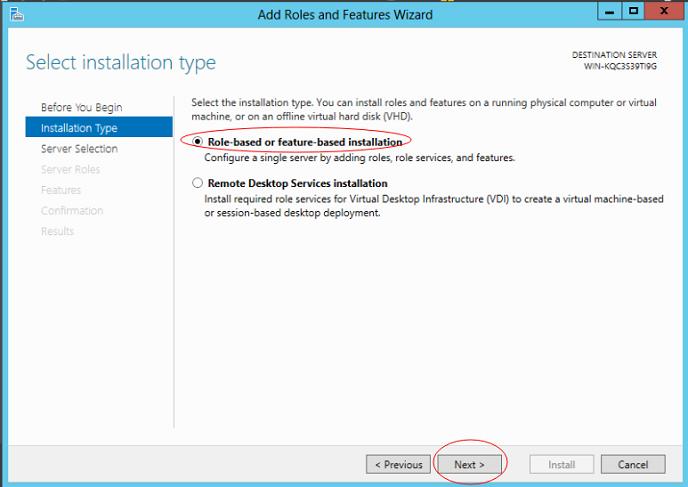Viewport: 688px width, 487px height.
Task: Click the Confirmation sidebar step
Action: (x=72, y=211)
